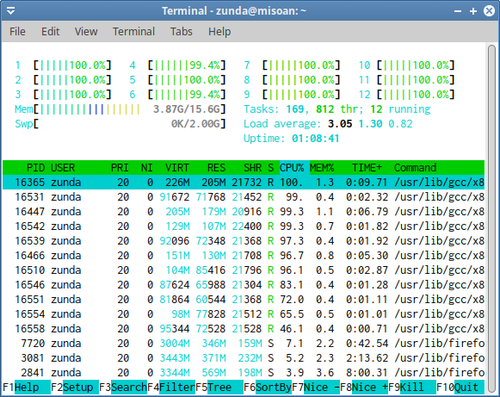The image size is (500, 397).
Task: Click CPU 12 usage meter
Action: [x=407, y=94]
